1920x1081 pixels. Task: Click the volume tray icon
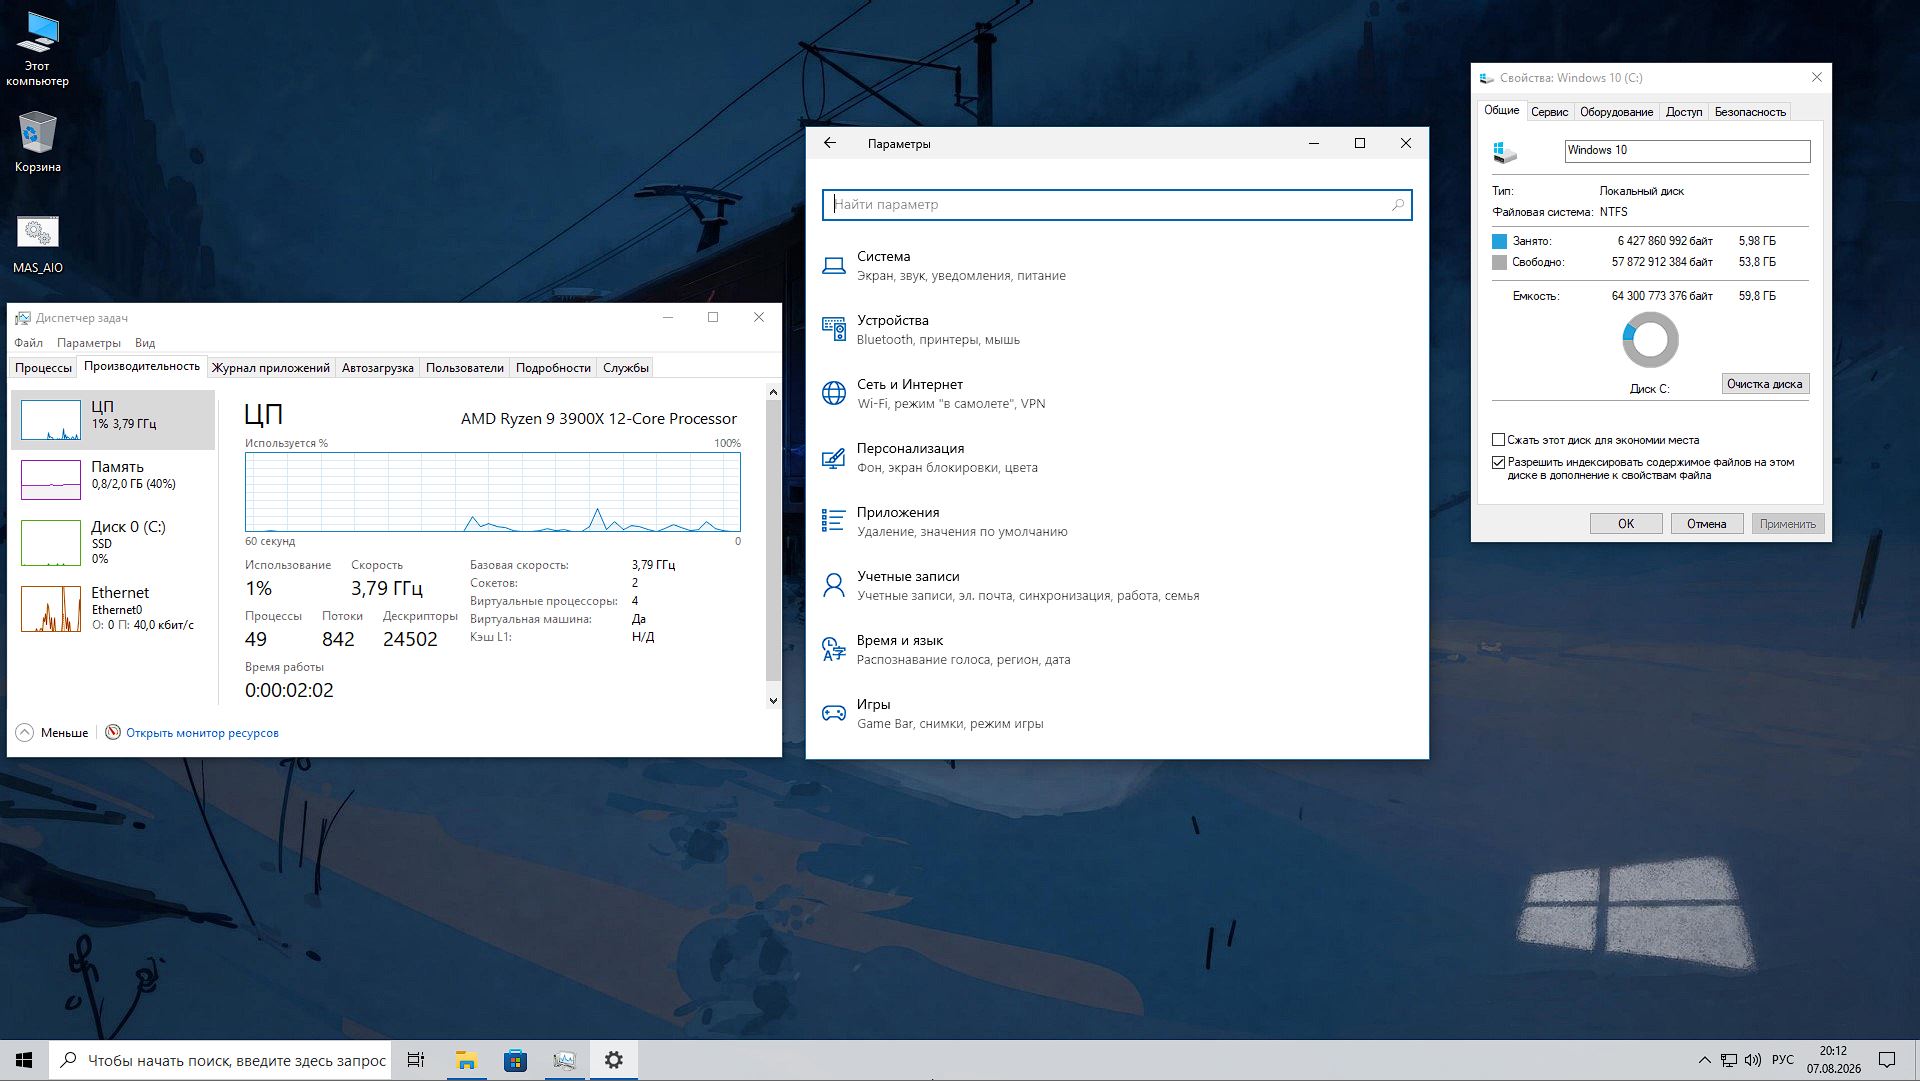[x=1753, y=1060]
